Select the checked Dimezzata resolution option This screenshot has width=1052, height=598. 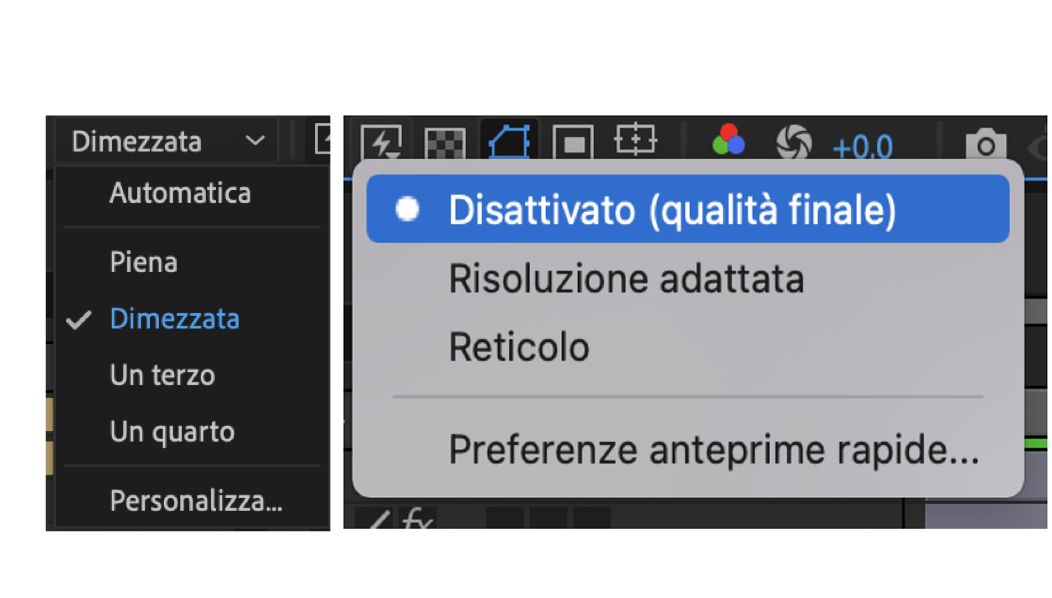(174, 319)
